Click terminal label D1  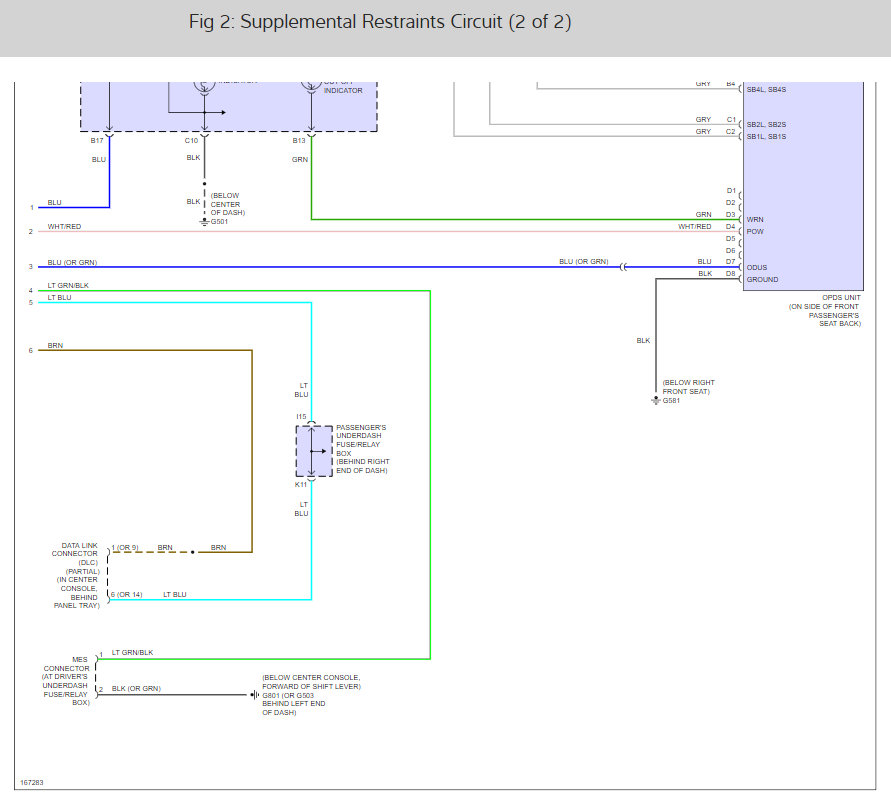pos(731,190)
